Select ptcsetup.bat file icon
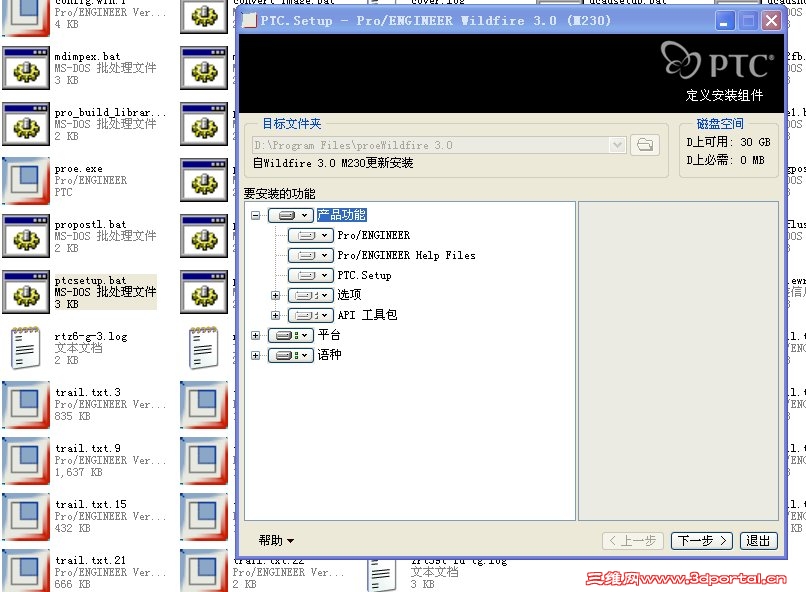 pyautogui.click(x=26, y=292)
